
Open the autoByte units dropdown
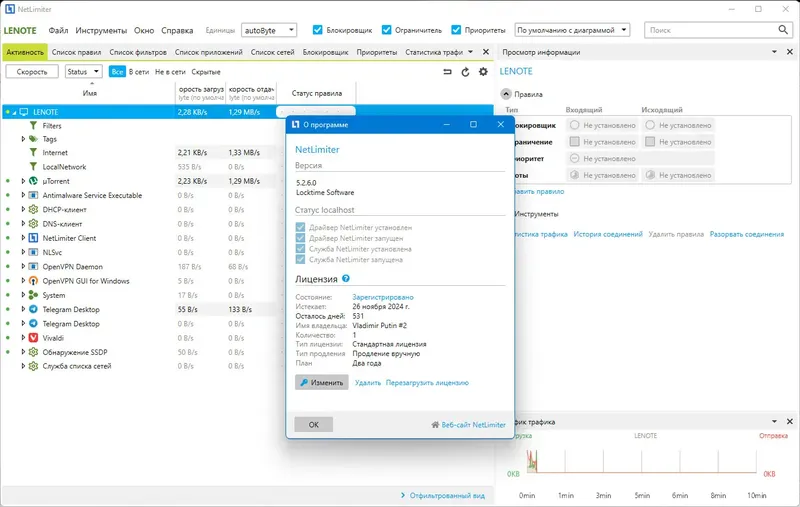pyautogui.click(x=269, y=30)
